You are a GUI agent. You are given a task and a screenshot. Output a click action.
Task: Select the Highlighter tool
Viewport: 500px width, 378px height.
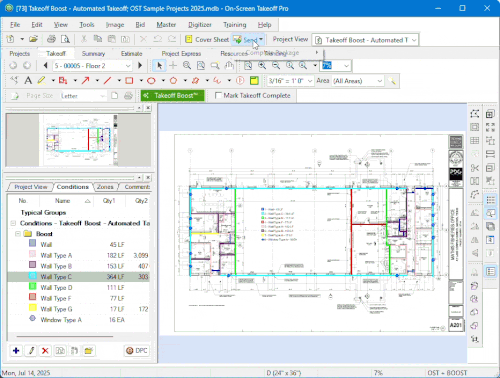42,81
